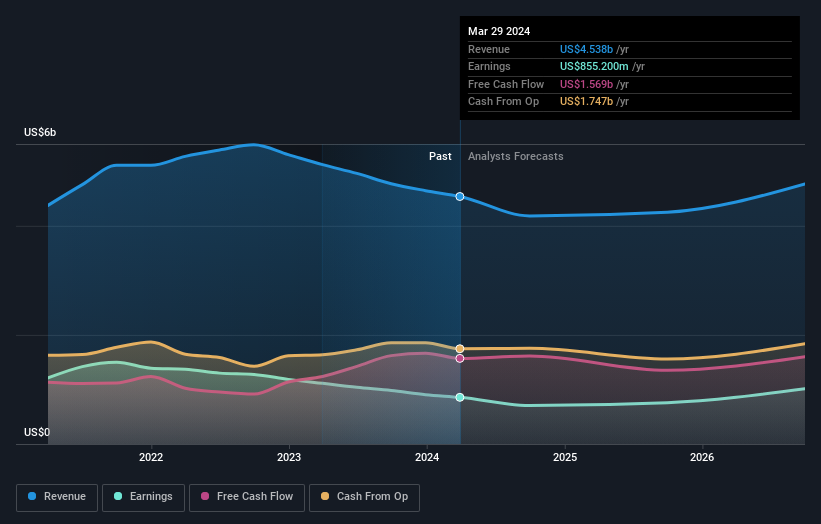Toggle the Earnings legend button
821x524 pixels.
[143, 497]
